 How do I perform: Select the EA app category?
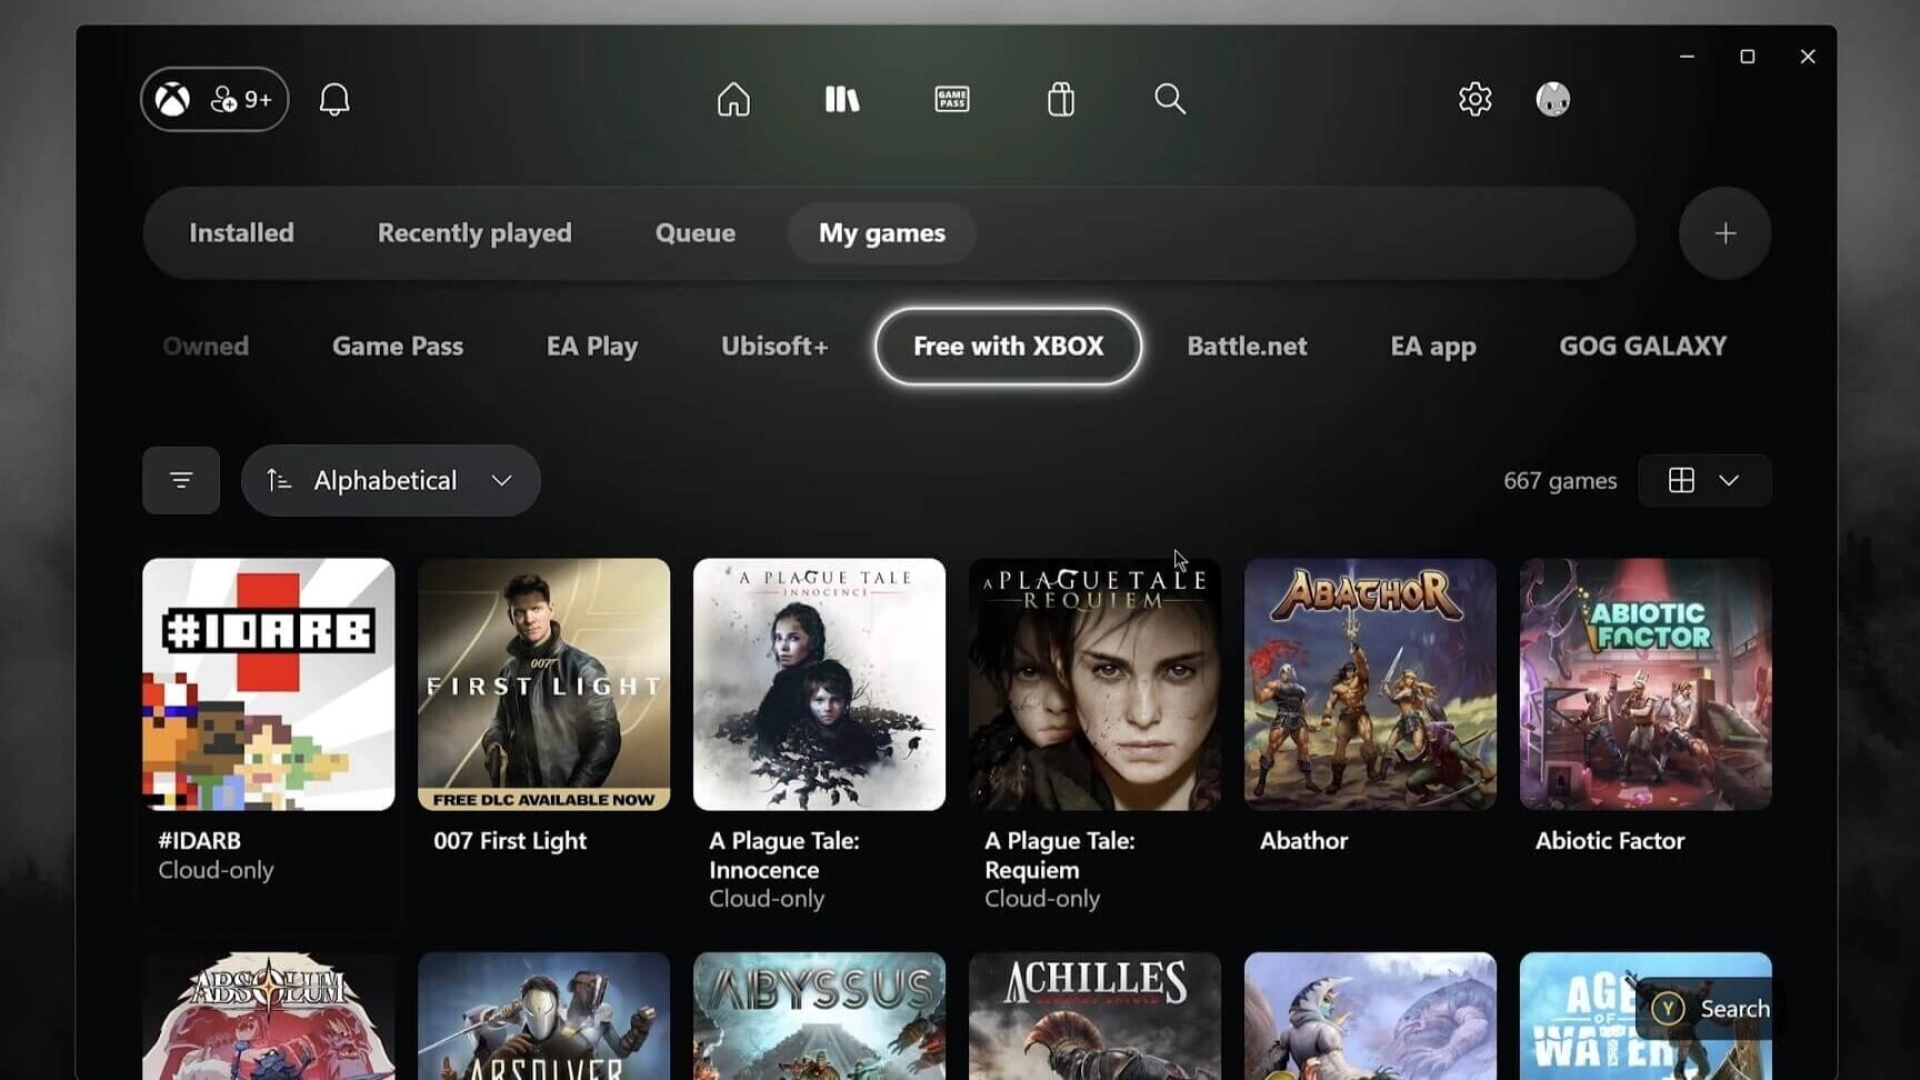(1433, 346)
